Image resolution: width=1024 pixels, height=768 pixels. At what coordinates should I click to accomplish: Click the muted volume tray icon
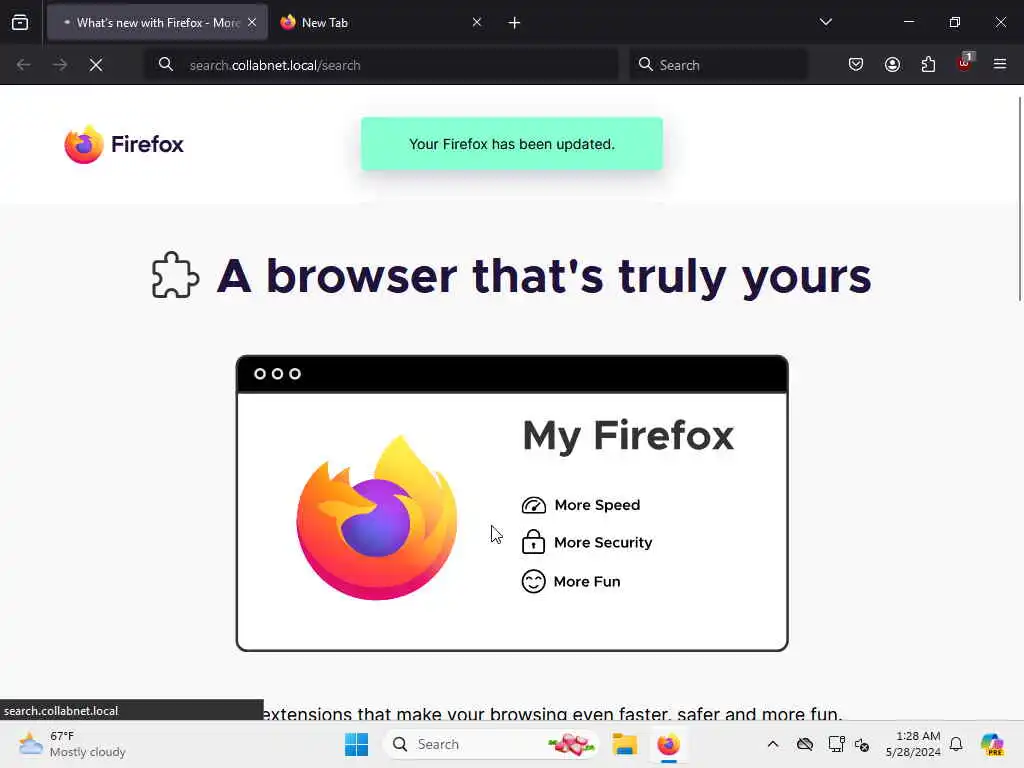click(x=862, y=744)
